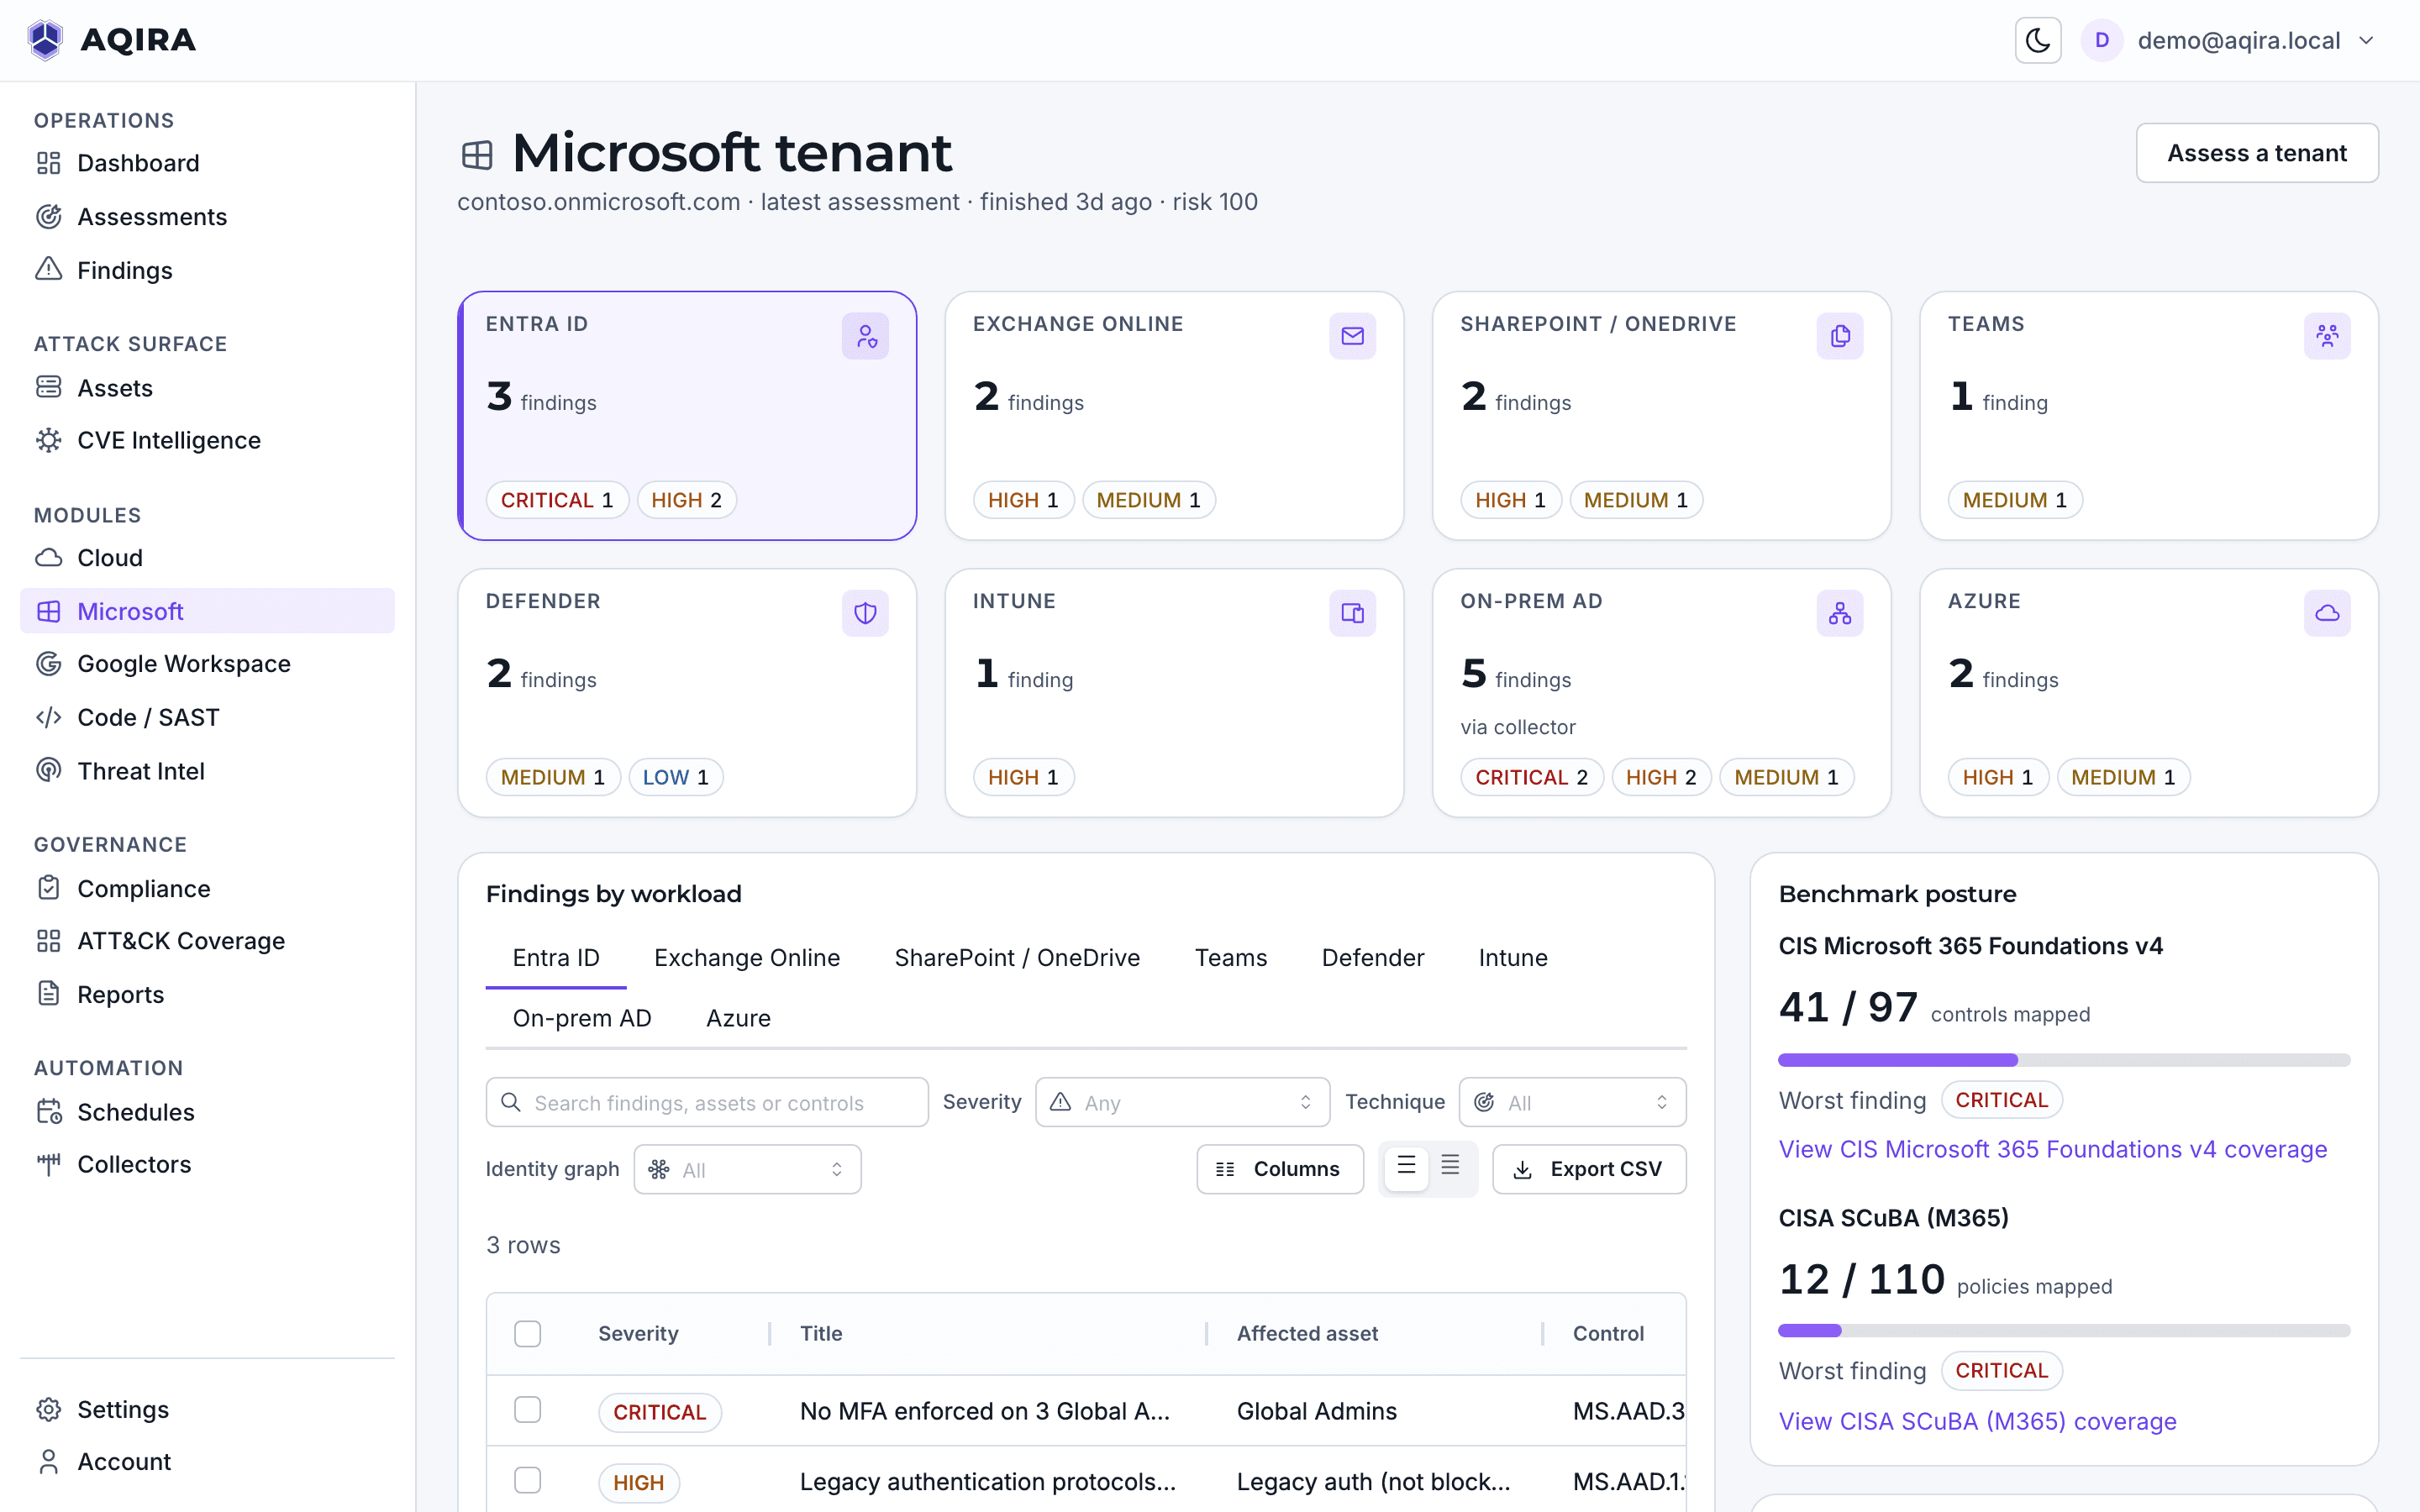Select the Microsoft module

point(207,611)
